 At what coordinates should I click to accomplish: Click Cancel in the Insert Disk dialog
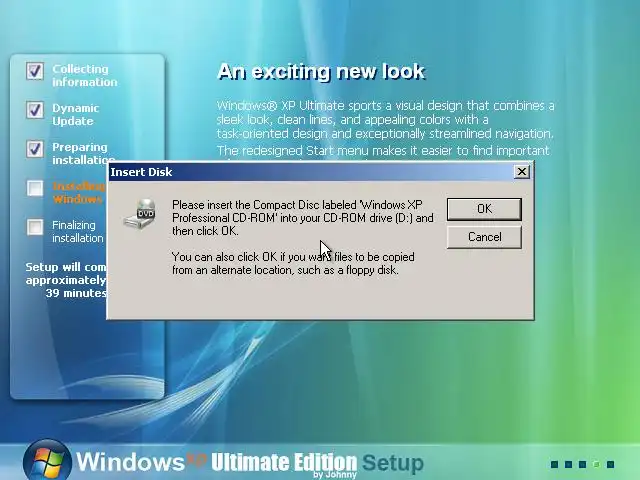pyautogui.click(x=484, y=237)
